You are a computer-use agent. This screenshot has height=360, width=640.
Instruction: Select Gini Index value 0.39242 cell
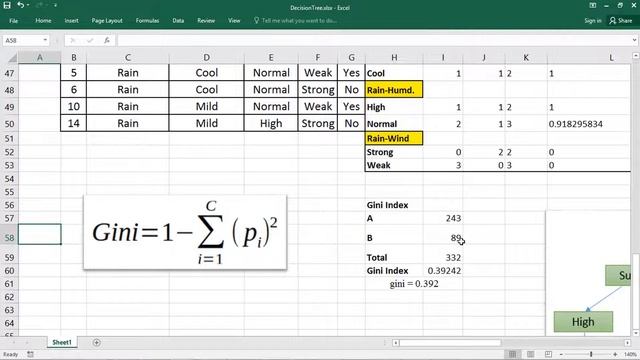443,271
